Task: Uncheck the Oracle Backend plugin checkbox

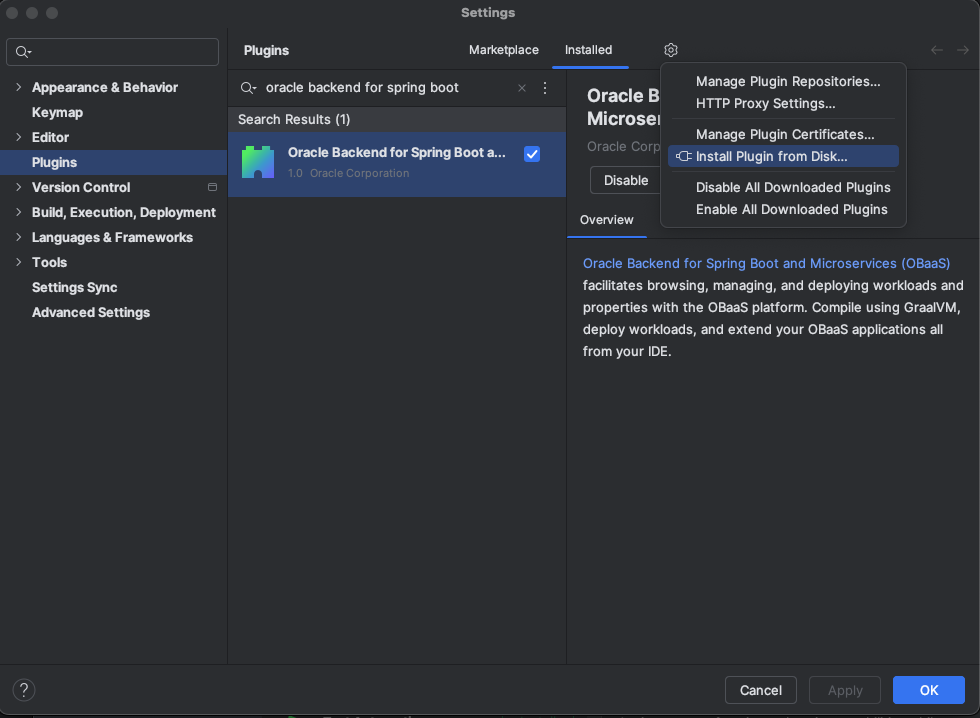Action: click(532, 154)
